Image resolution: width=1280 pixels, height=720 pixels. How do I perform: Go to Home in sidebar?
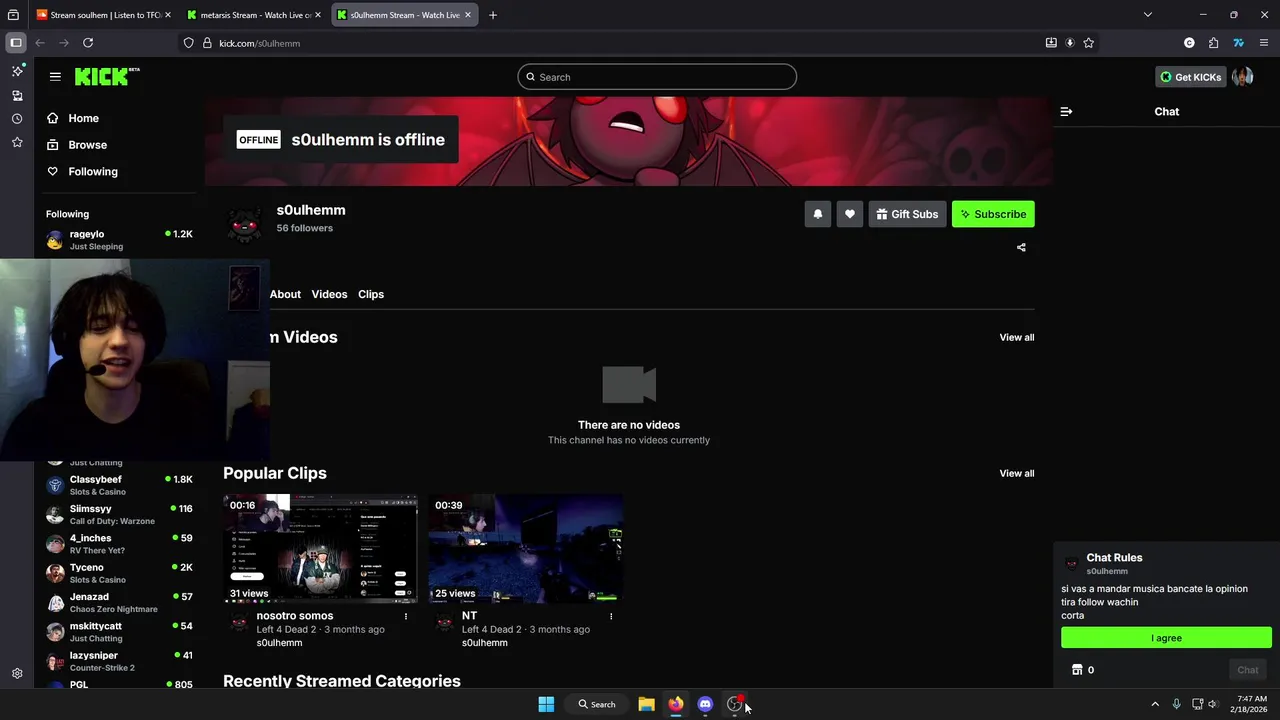click(83, 118)
